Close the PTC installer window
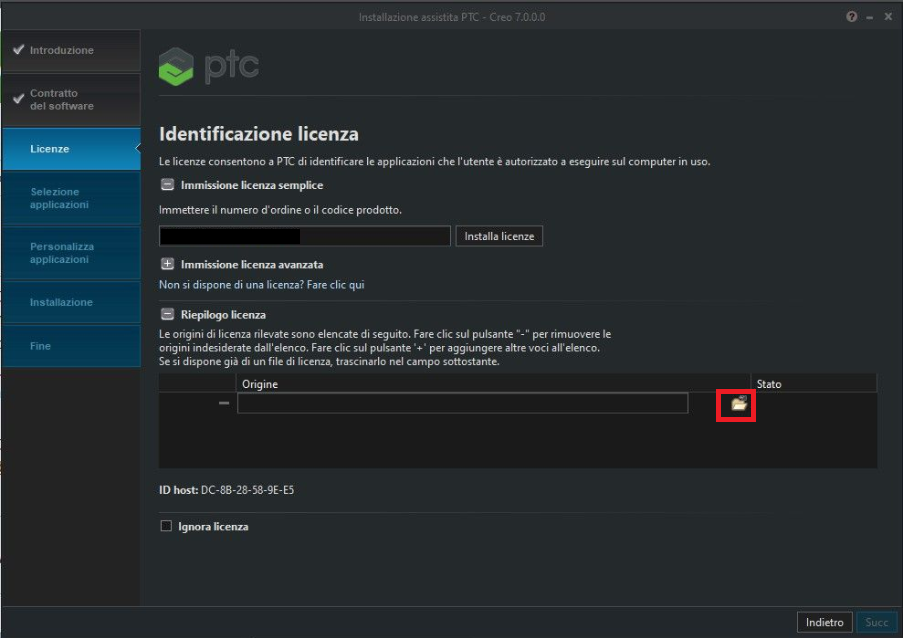This screenshot has height=638, width=903. [888, 17]
